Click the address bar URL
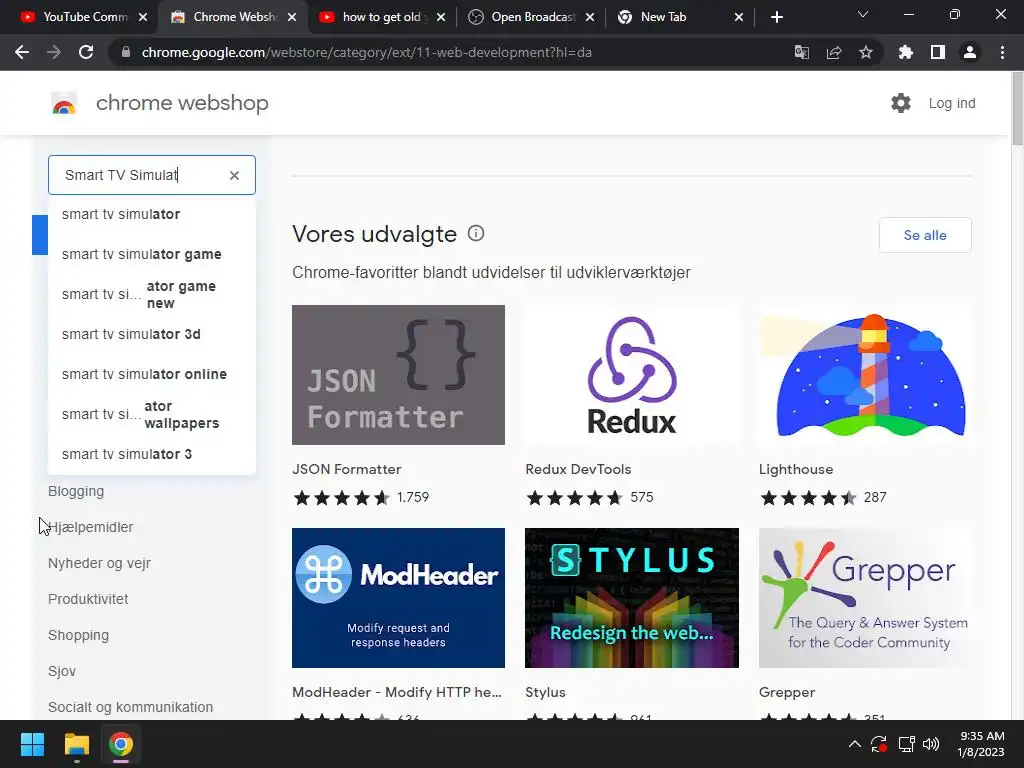 366,52
